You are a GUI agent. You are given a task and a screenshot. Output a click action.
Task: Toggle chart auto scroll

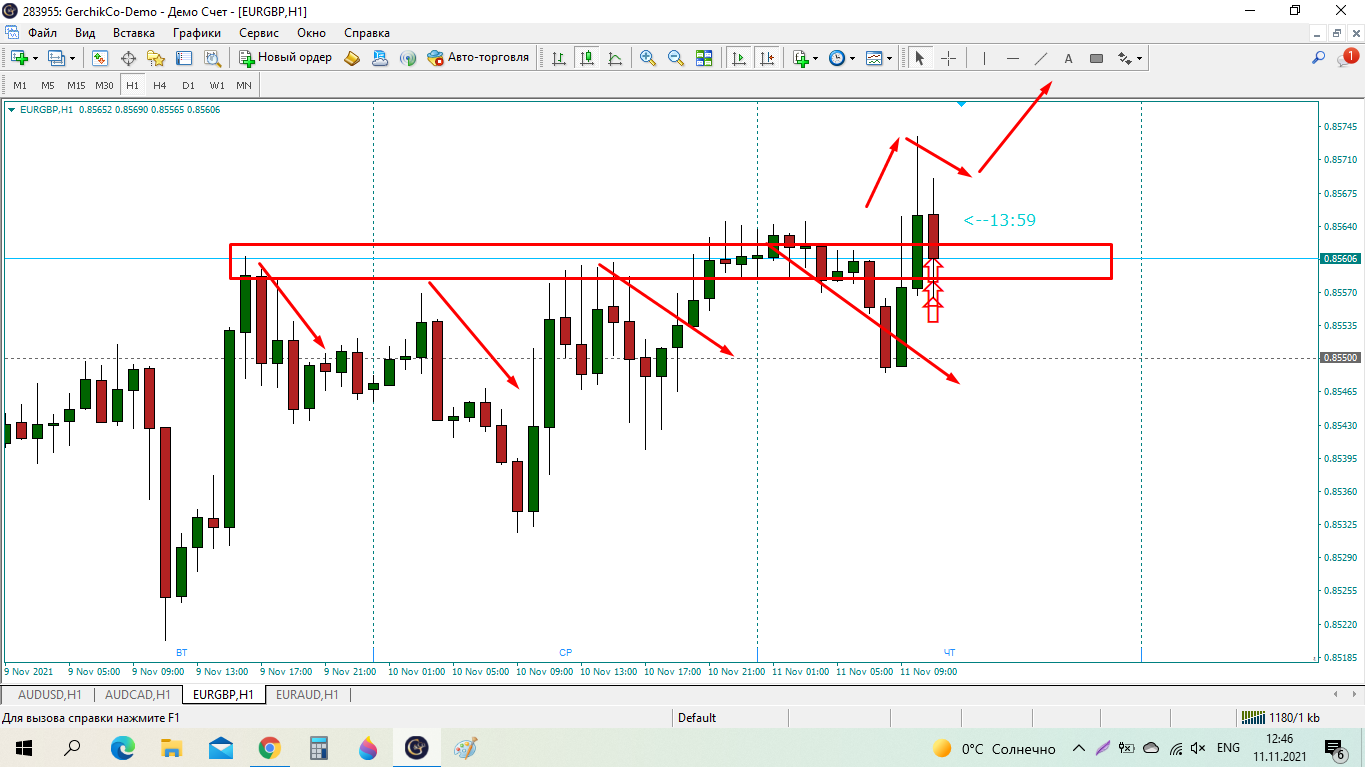739,58
